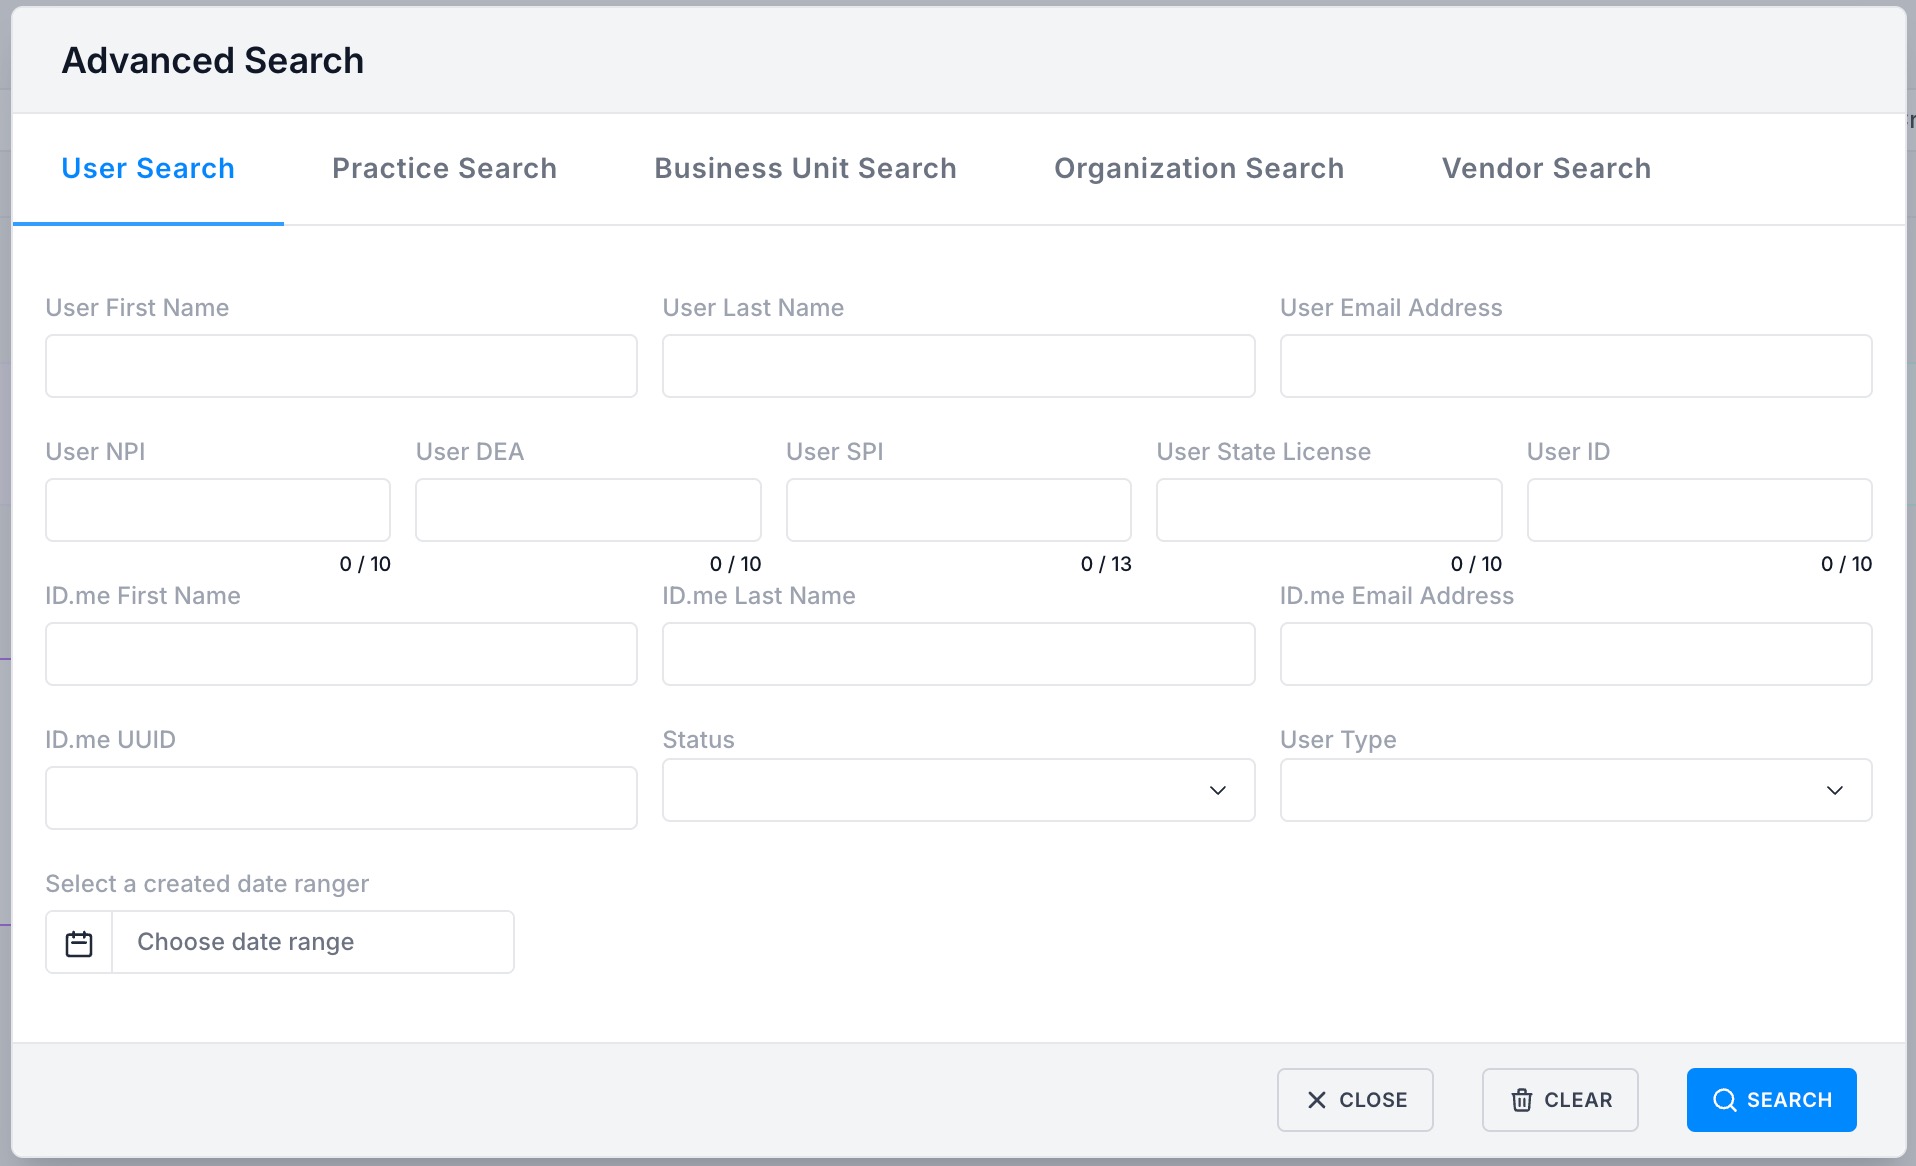Image resolution: width=1916 pixels, height=1166 pixels.
Task: Focus the User Last Name field
Action: (x=958, y=366)
